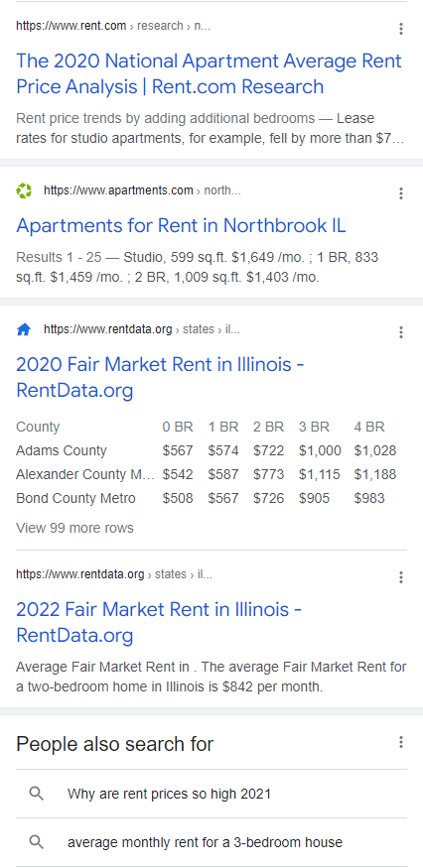Viewport: 423px width, 868px height.
Task: Click magnifier icon beside rent prices 2021 suggestion
Action: pyautogui.click(x=36, y=793)
